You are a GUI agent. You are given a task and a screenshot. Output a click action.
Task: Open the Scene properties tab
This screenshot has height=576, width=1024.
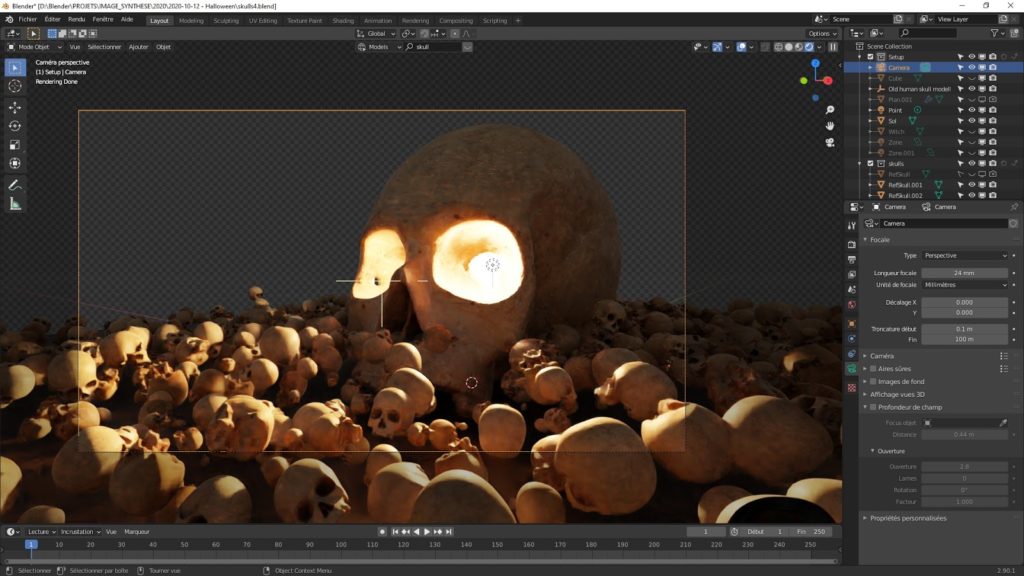[x=852, y=289]
